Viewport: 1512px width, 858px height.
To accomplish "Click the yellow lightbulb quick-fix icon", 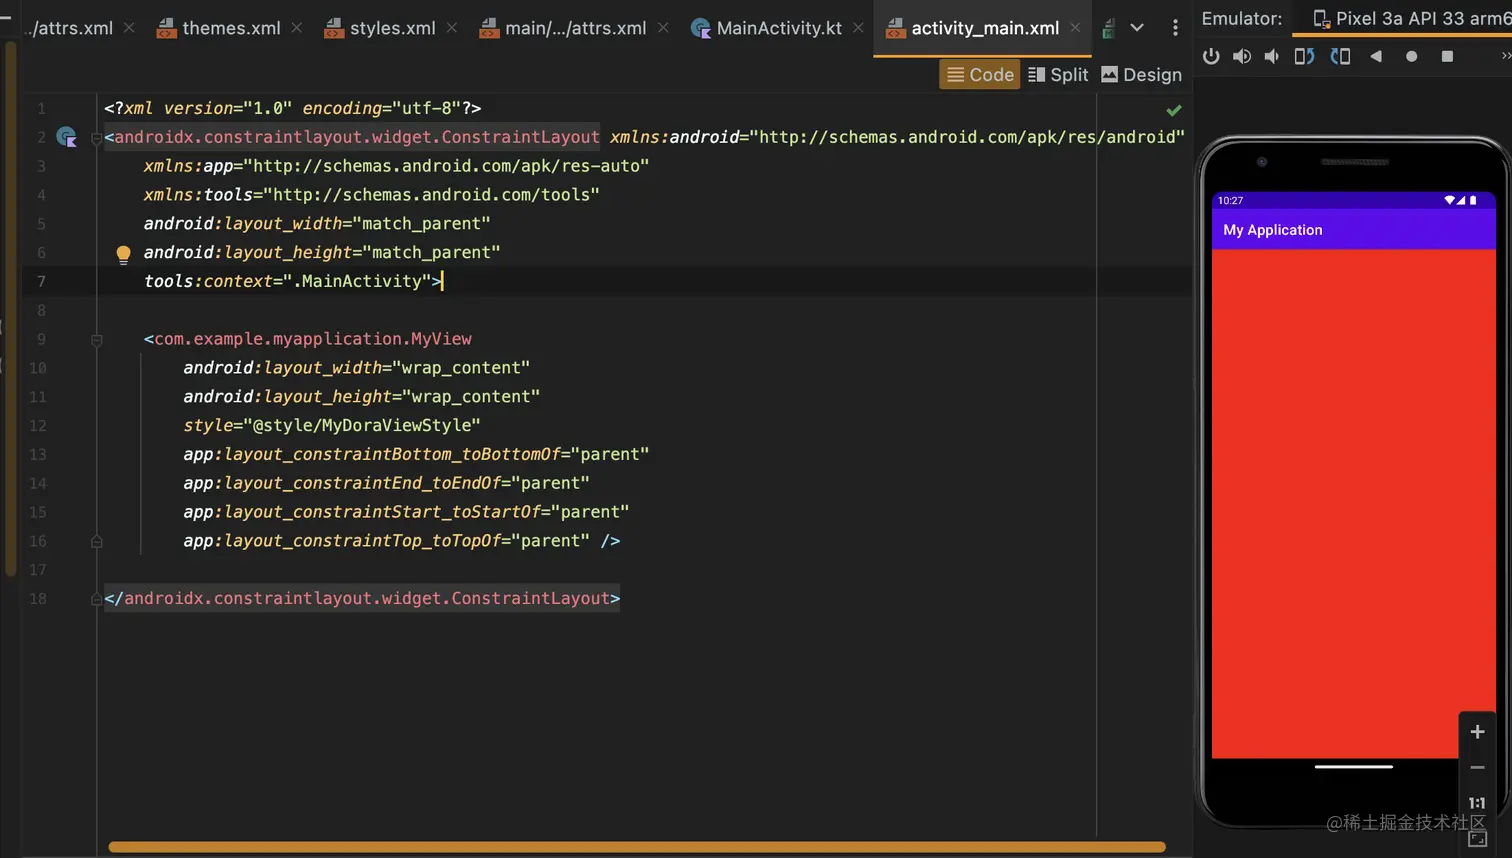I will tap(123, 254).
